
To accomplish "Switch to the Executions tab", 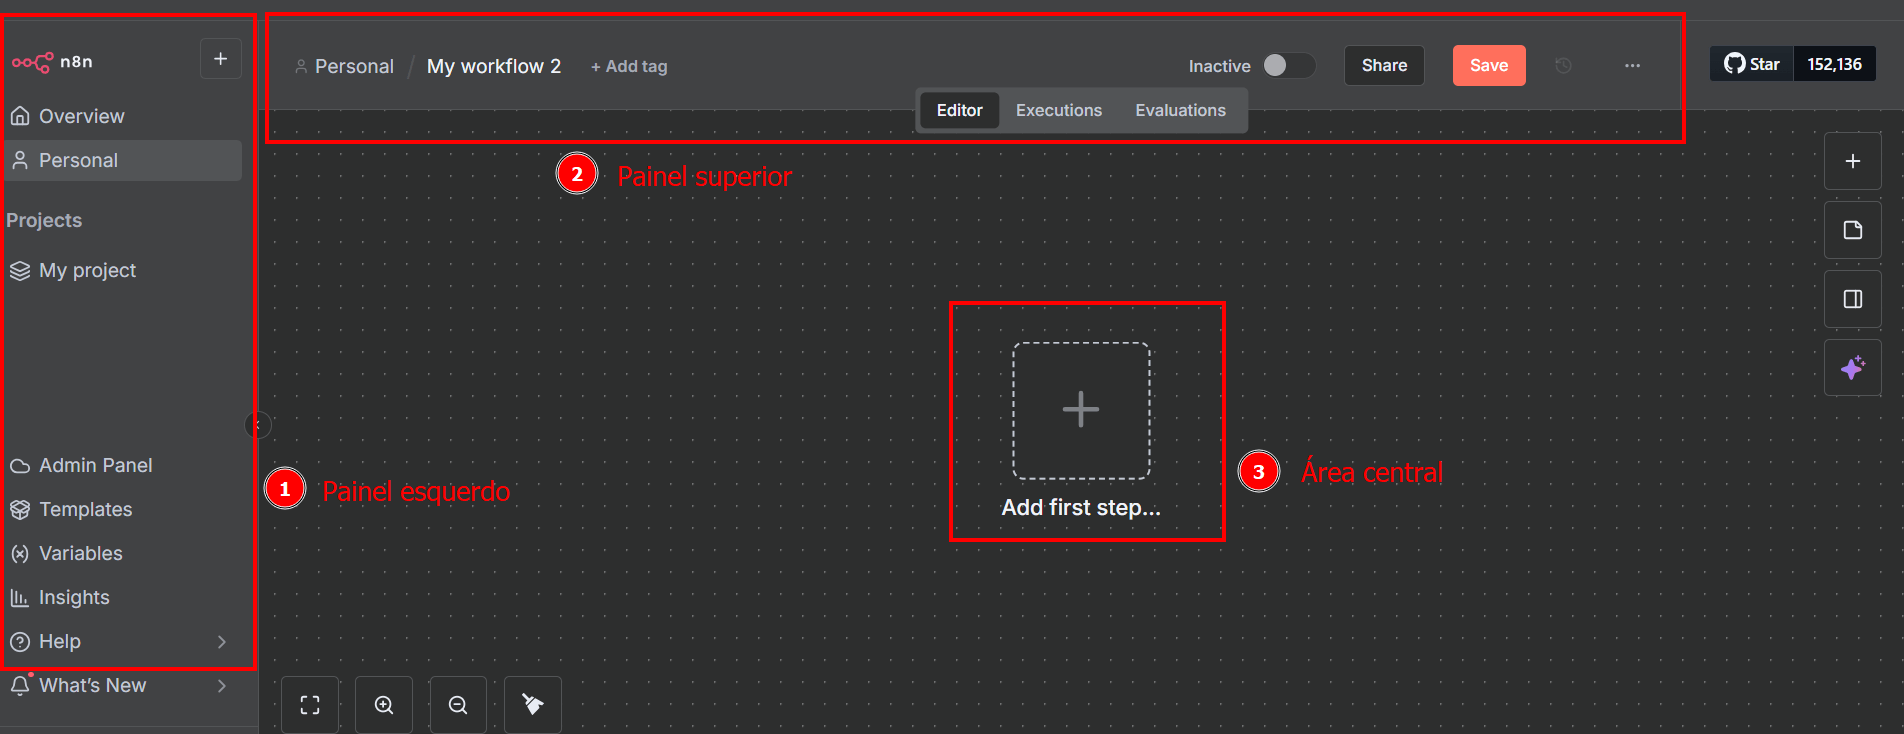I will [1059, 110].
